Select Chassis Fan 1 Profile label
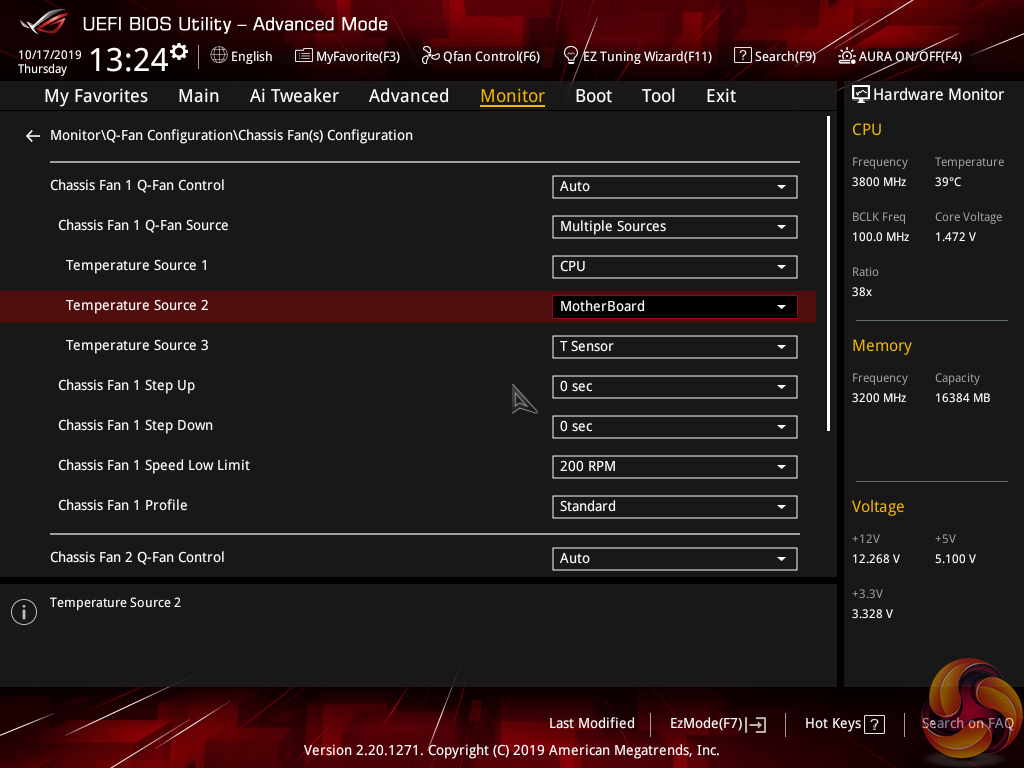The height and width of the screenshot is (768, 1024). pyautogui.click(x=123, y=505)
